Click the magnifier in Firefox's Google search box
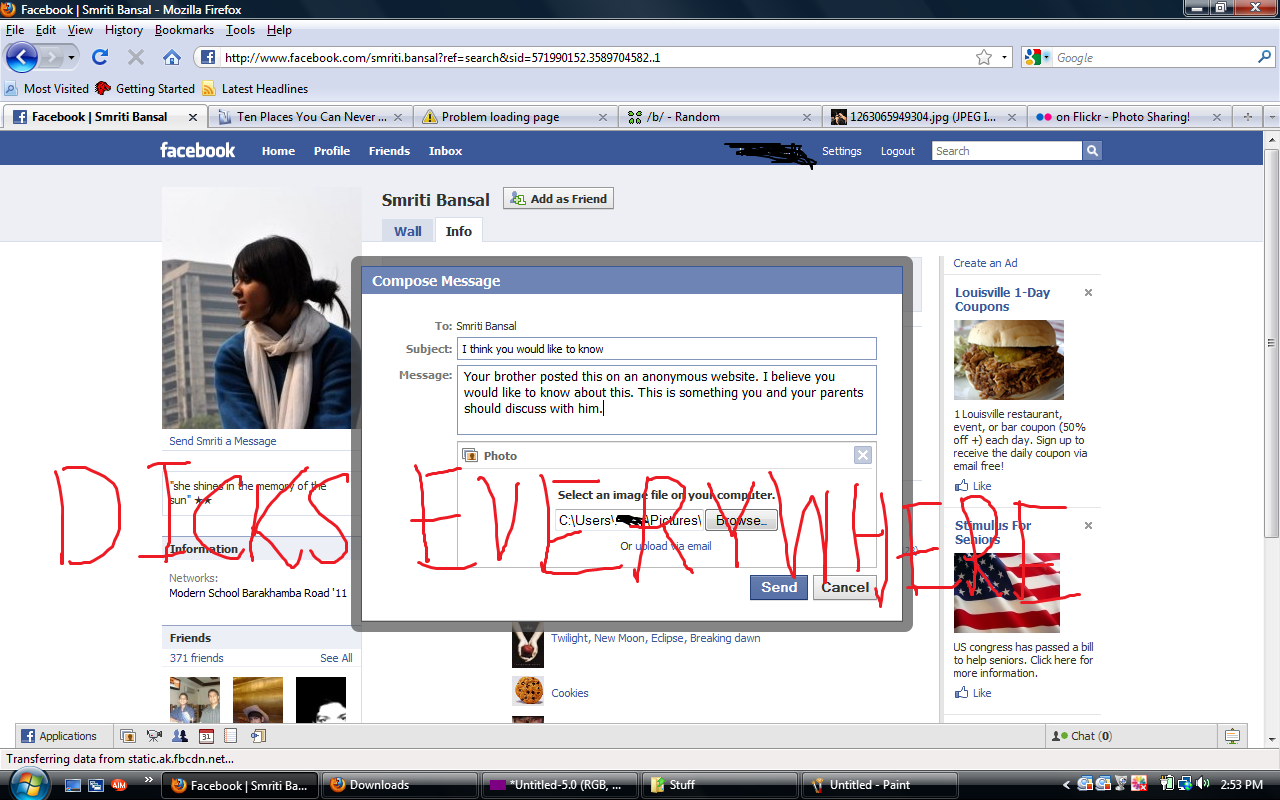 (1265, 57)
